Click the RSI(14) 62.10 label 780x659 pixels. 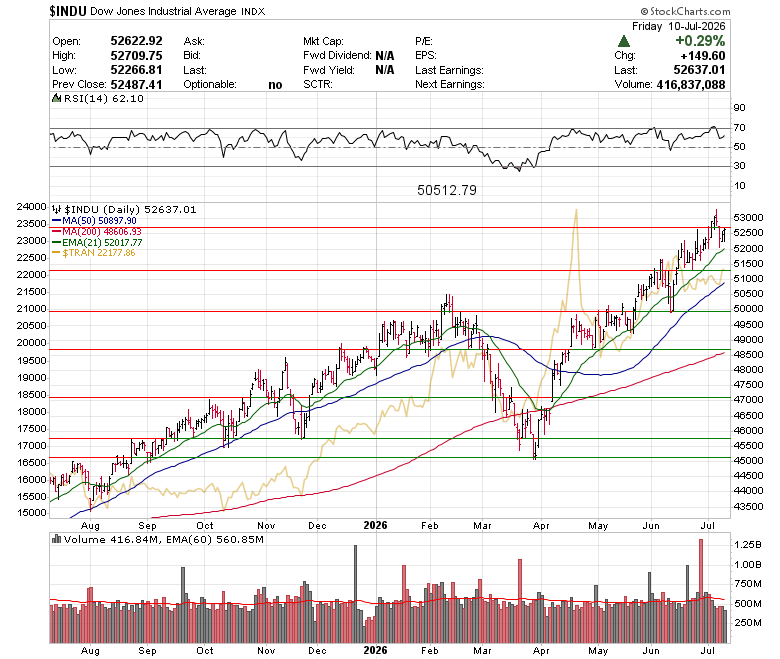(103, 98)
